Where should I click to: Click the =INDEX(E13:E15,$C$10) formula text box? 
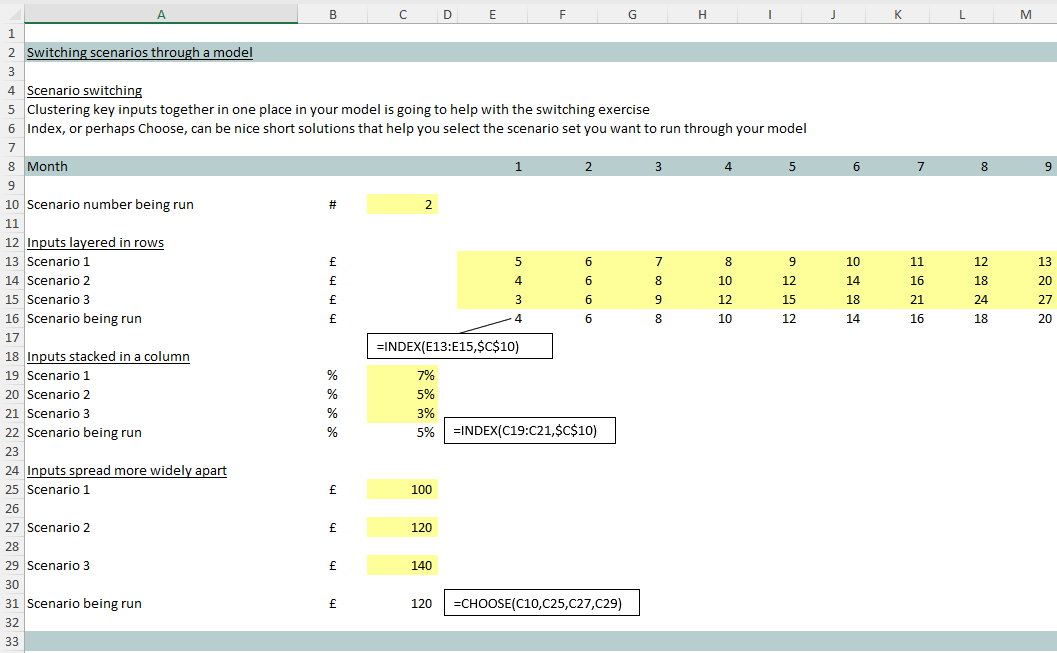coord(459,347)
